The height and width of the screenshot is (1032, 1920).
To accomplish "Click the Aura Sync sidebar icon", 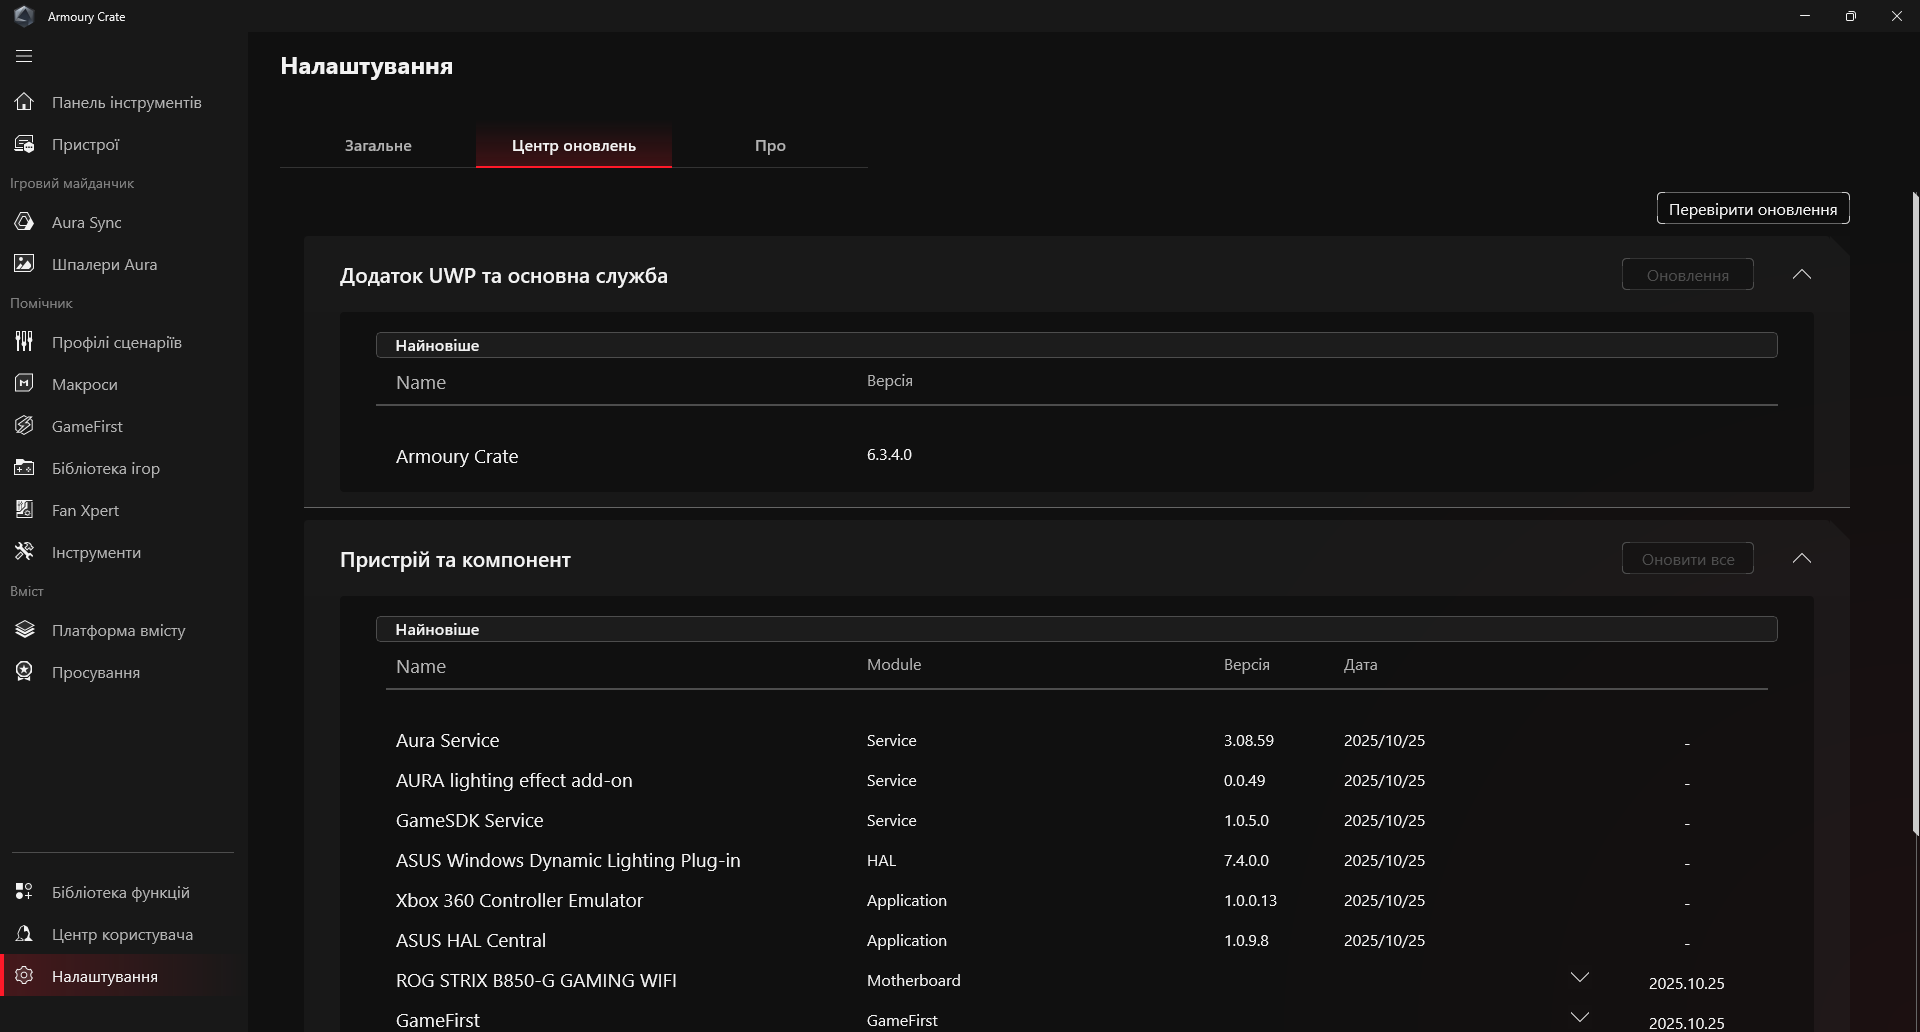I will (x=24, y=222).
